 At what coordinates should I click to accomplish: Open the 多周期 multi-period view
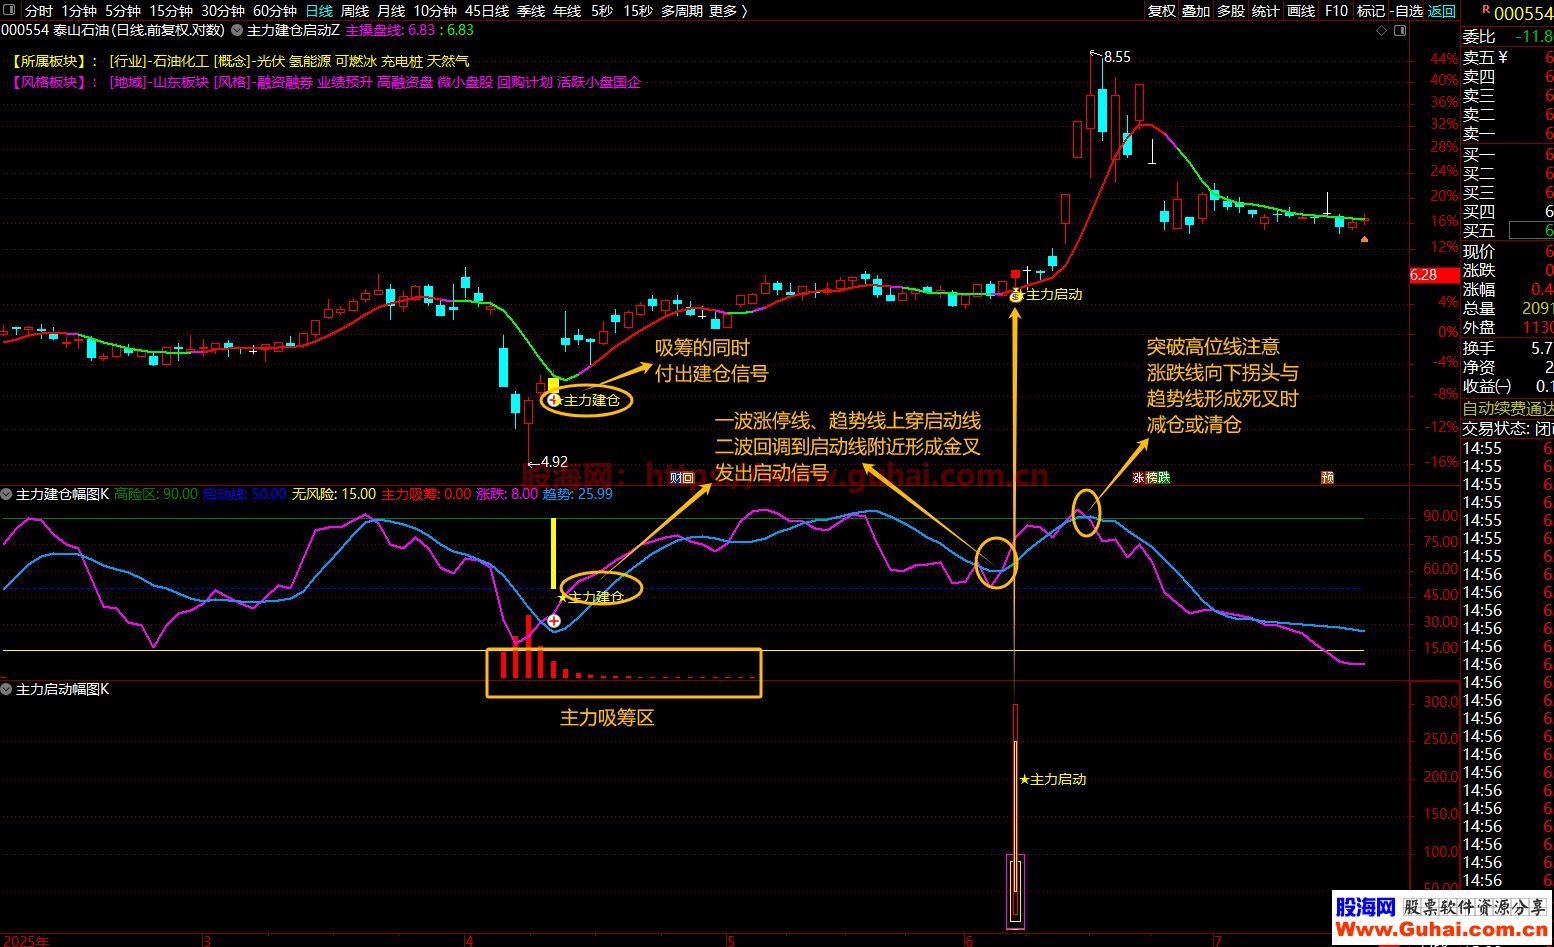pos(682,11)
